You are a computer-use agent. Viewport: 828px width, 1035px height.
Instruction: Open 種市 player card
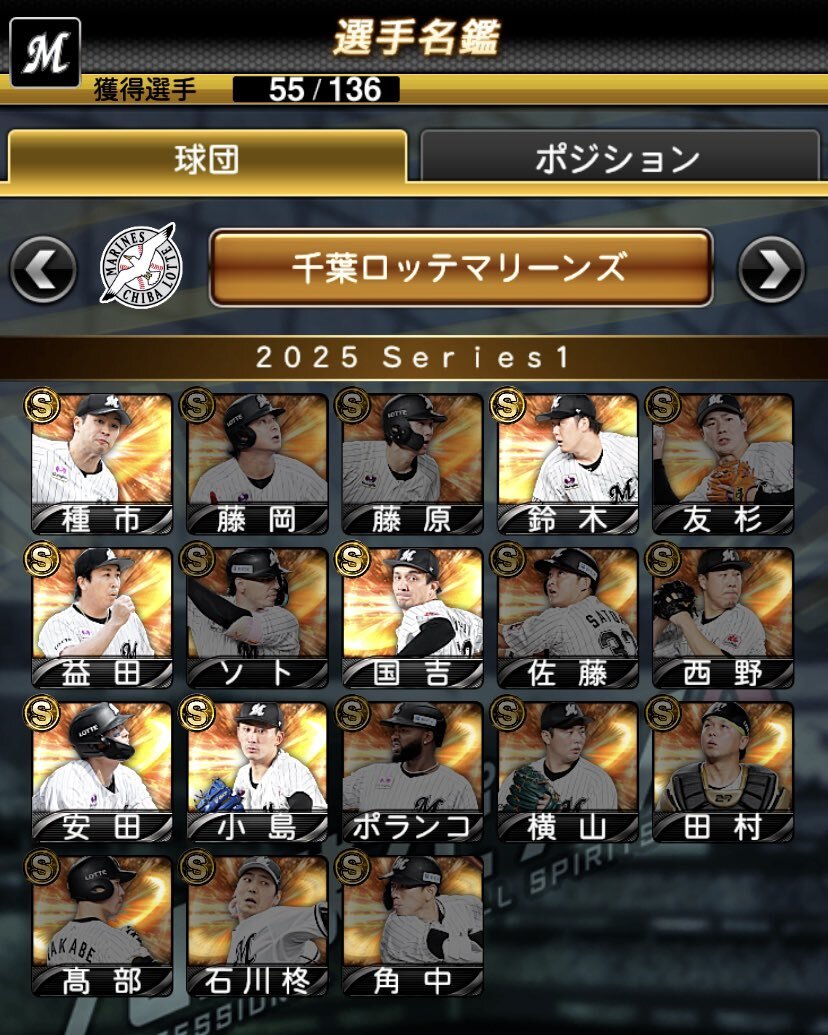point(102,463)
